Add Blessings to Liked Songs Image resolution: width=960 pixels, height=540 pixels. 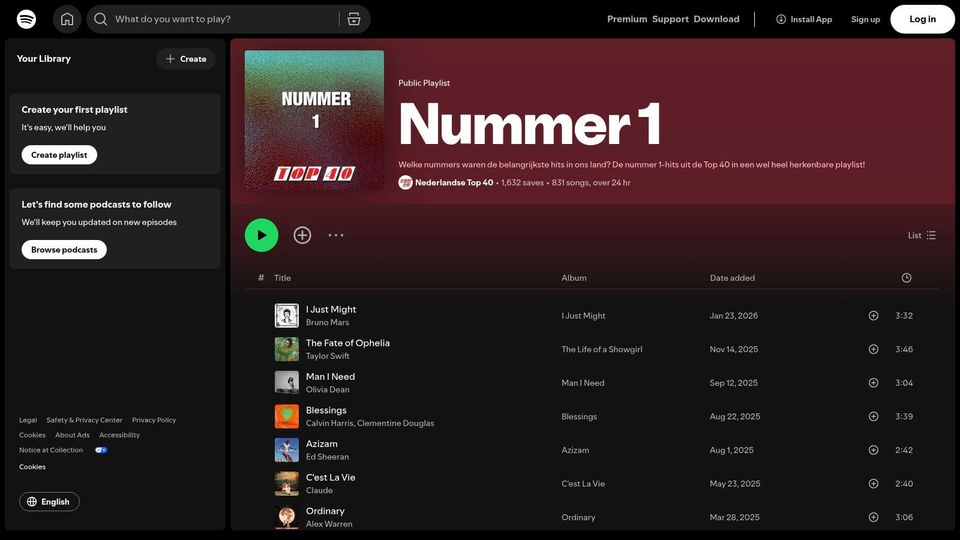(x=873, y=416)
